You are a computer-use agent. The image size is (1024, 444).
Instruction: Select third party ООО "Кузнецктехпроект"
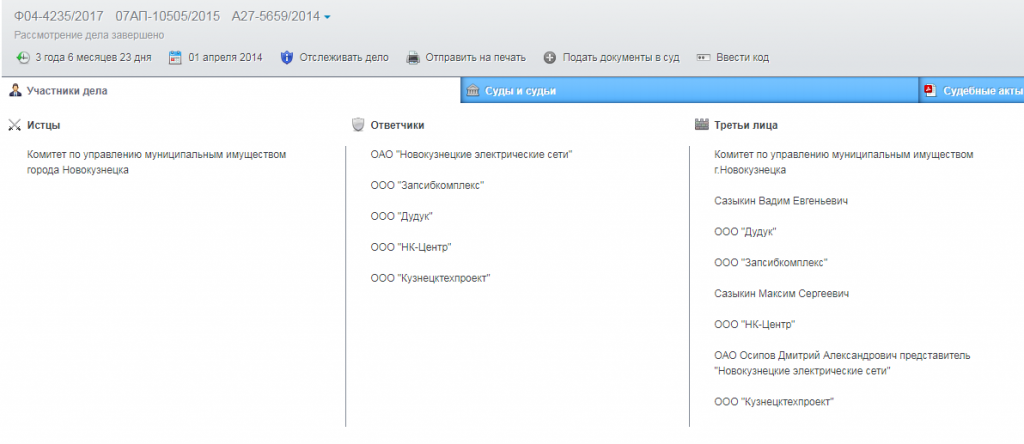pyautogui.click(x=775, y=402)
